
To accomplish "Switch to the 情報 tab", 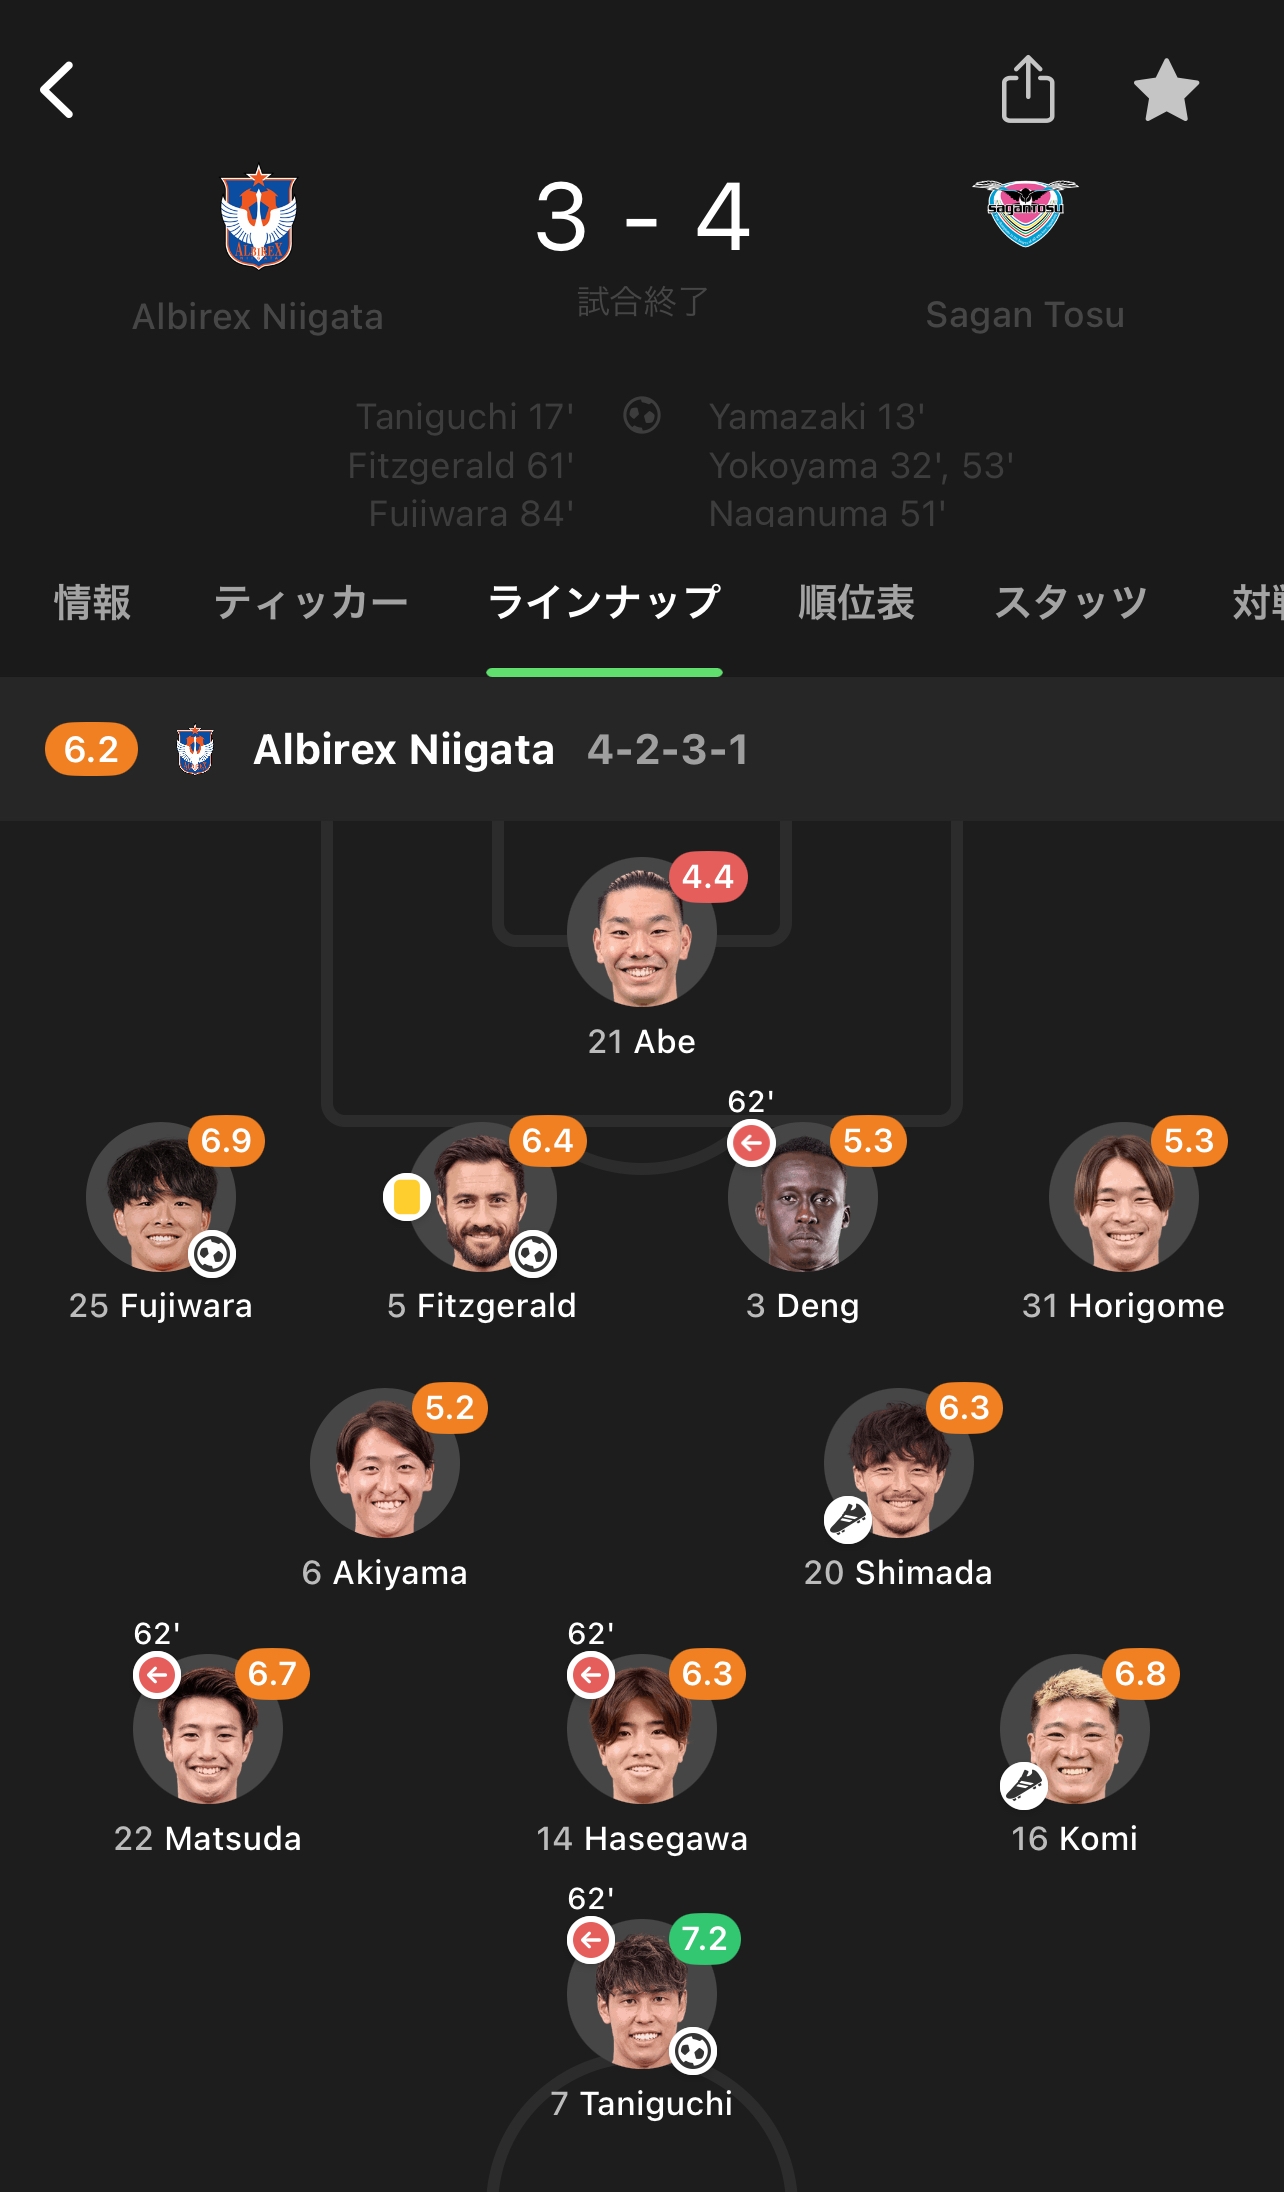I will point(92,603).
